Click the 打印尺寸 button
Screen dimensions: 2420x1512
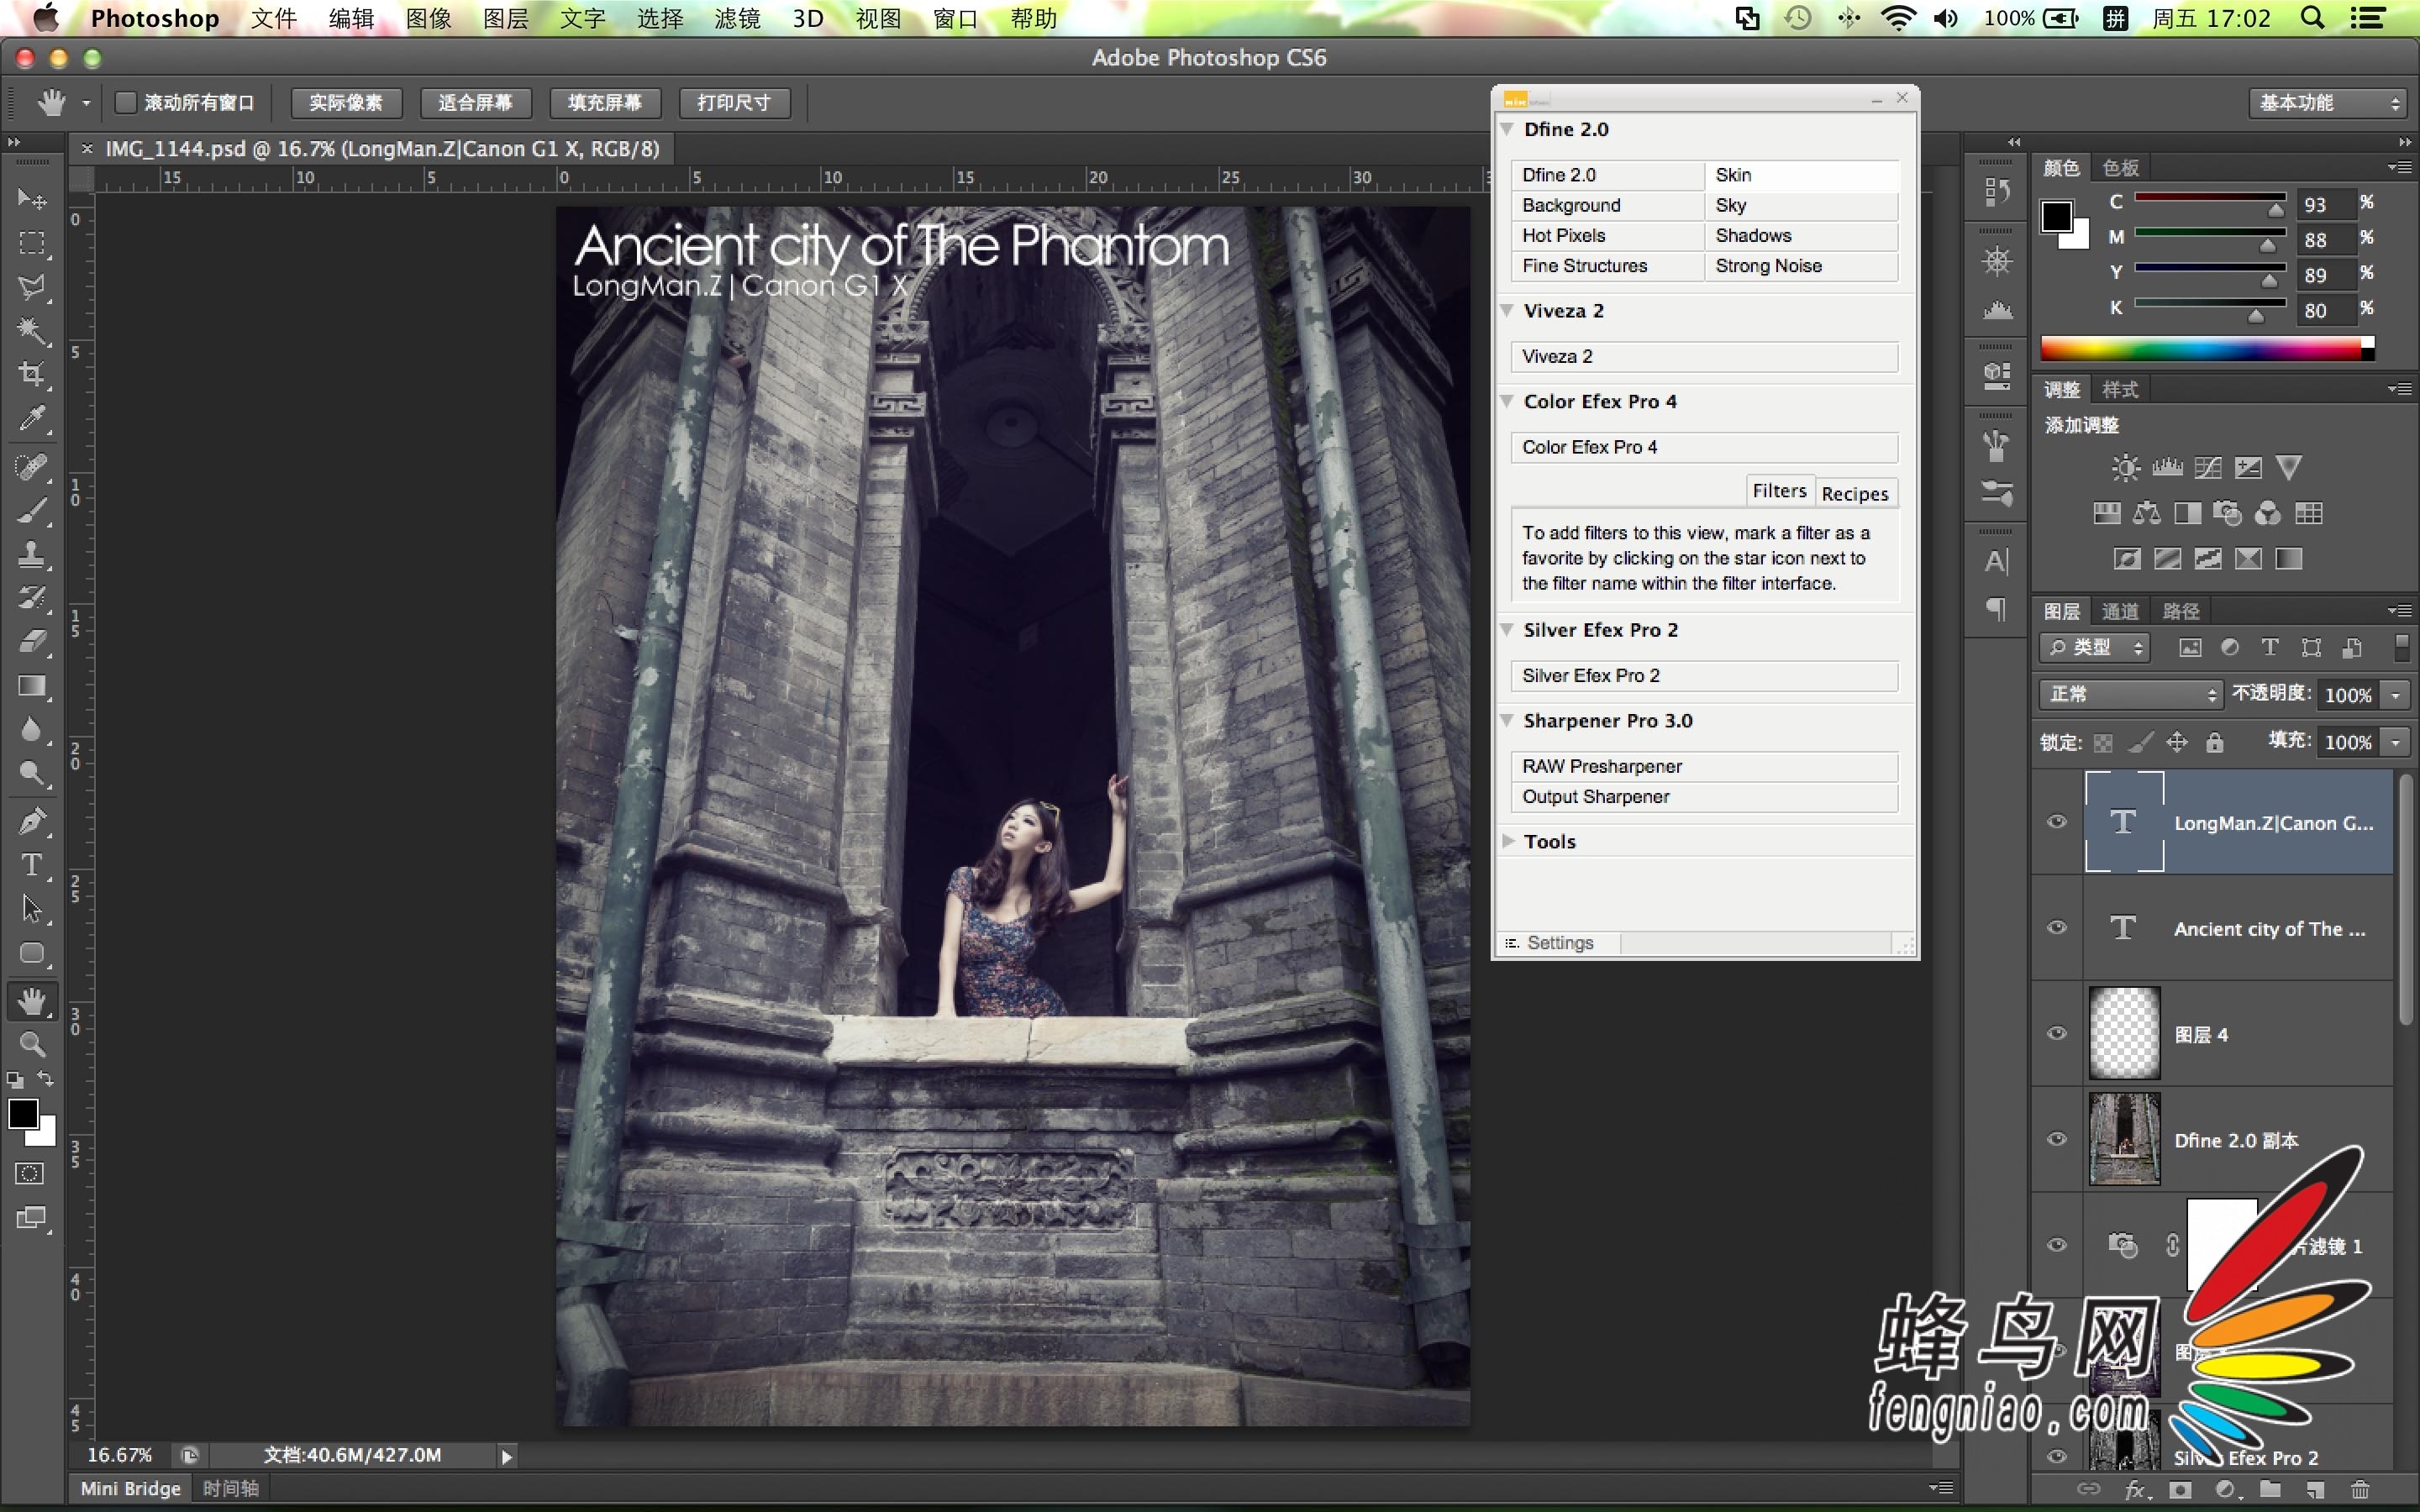tap(734, 102)
